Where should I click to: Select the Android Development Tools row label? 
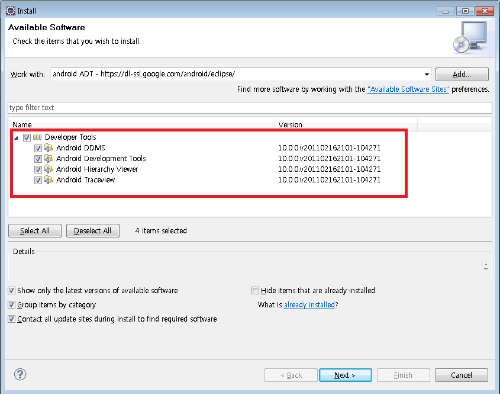tap(101, 158)
